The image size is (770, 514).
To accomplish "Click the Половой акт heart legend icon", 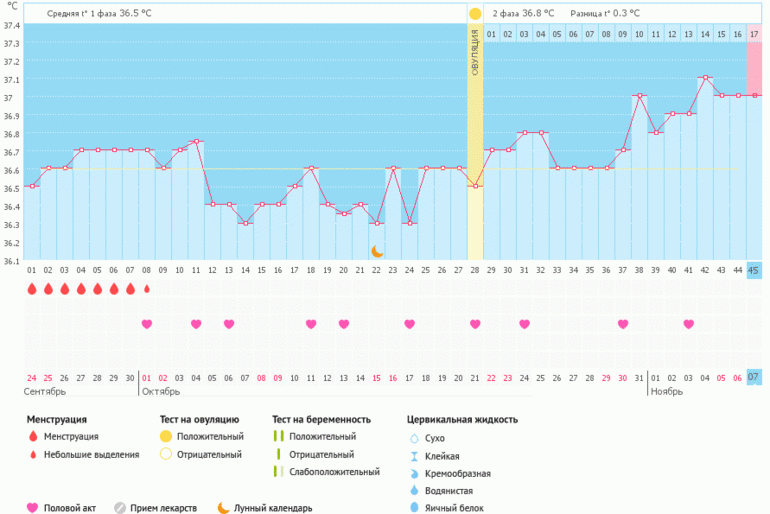I will pos(32,507).
